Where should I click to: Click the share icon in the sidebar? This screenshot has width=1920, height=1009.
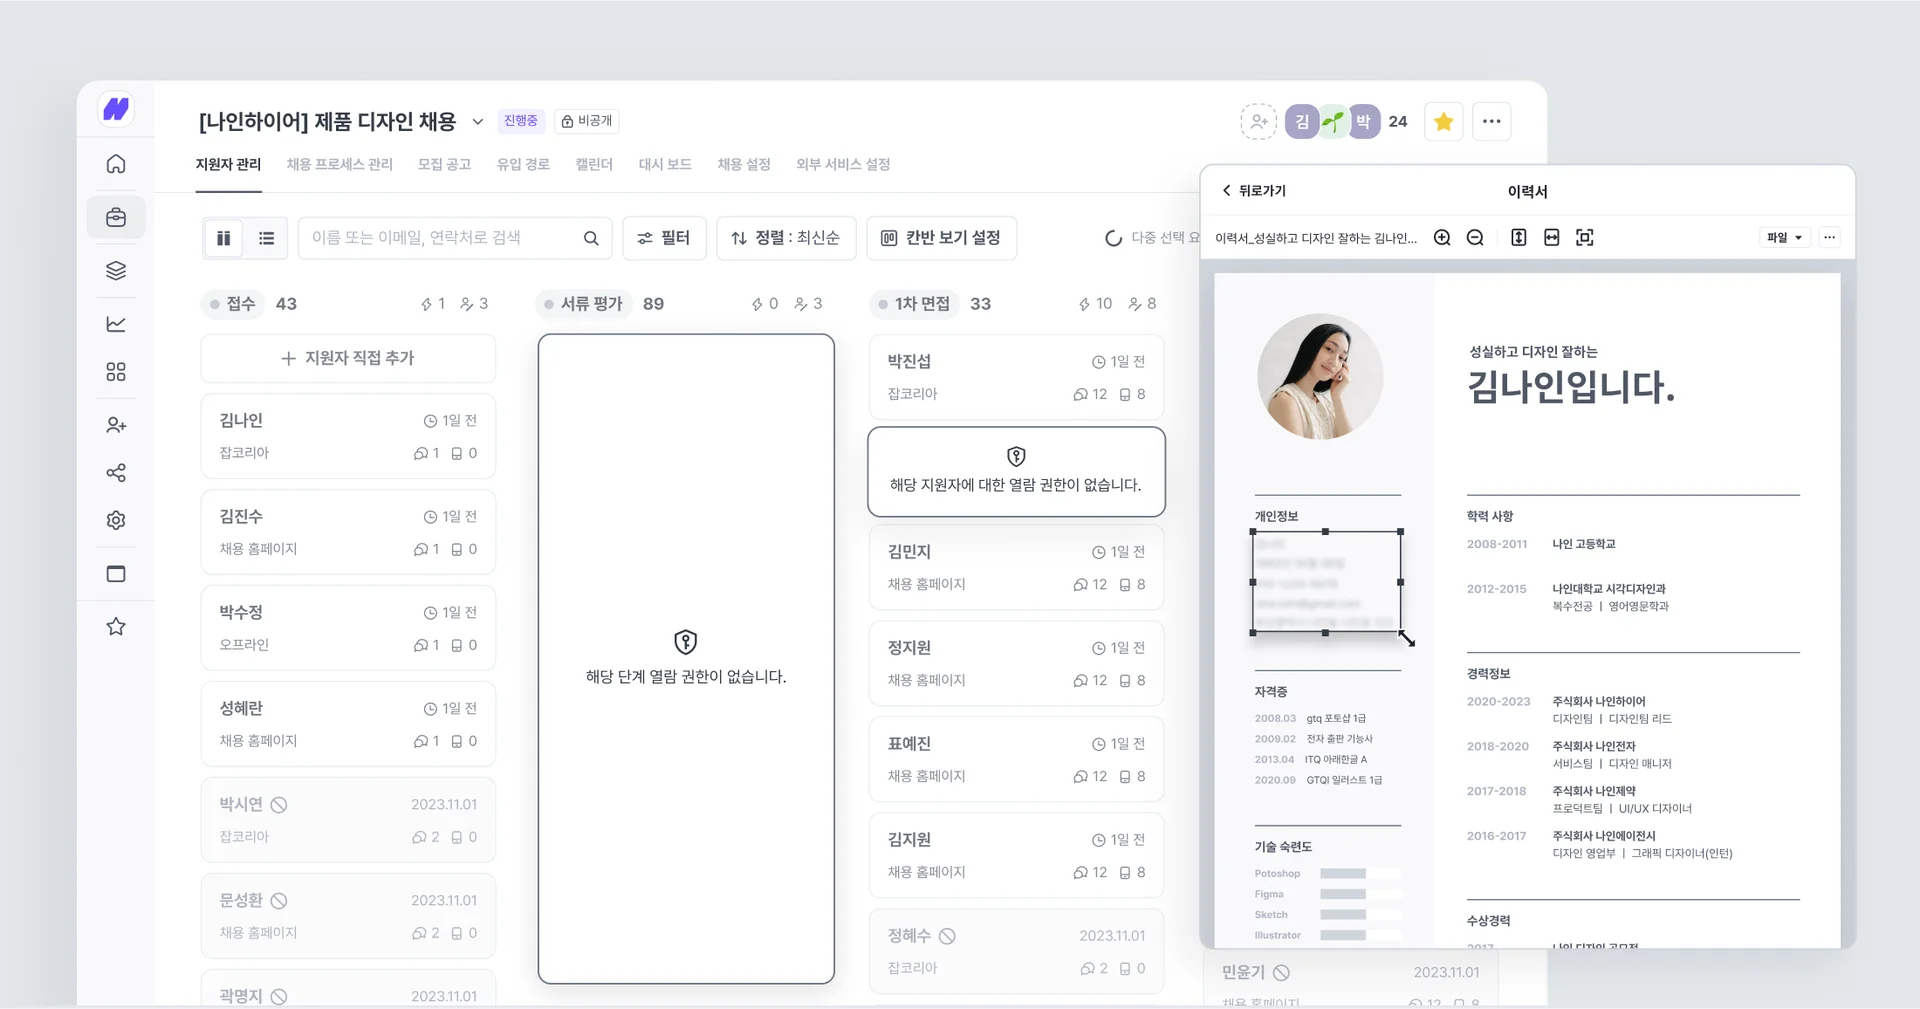[116, 472]
